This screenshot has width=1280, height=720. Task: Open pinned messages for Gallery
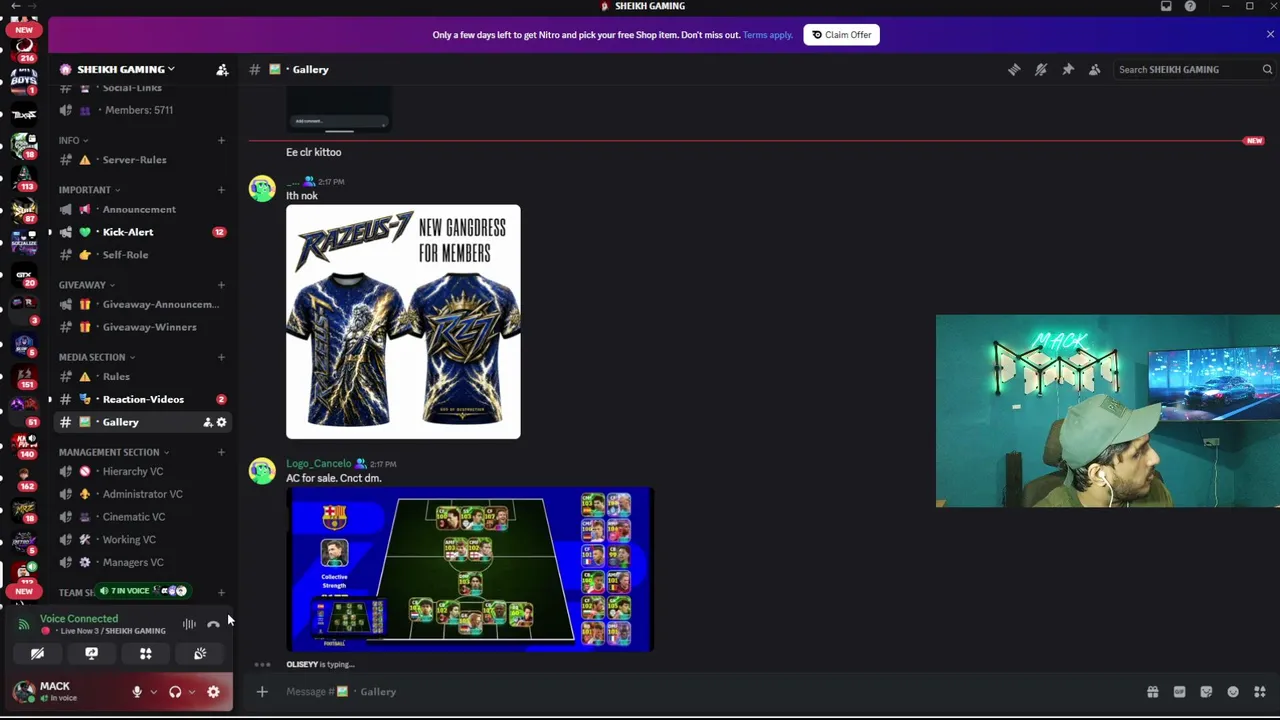click(x=1068, y=69)
